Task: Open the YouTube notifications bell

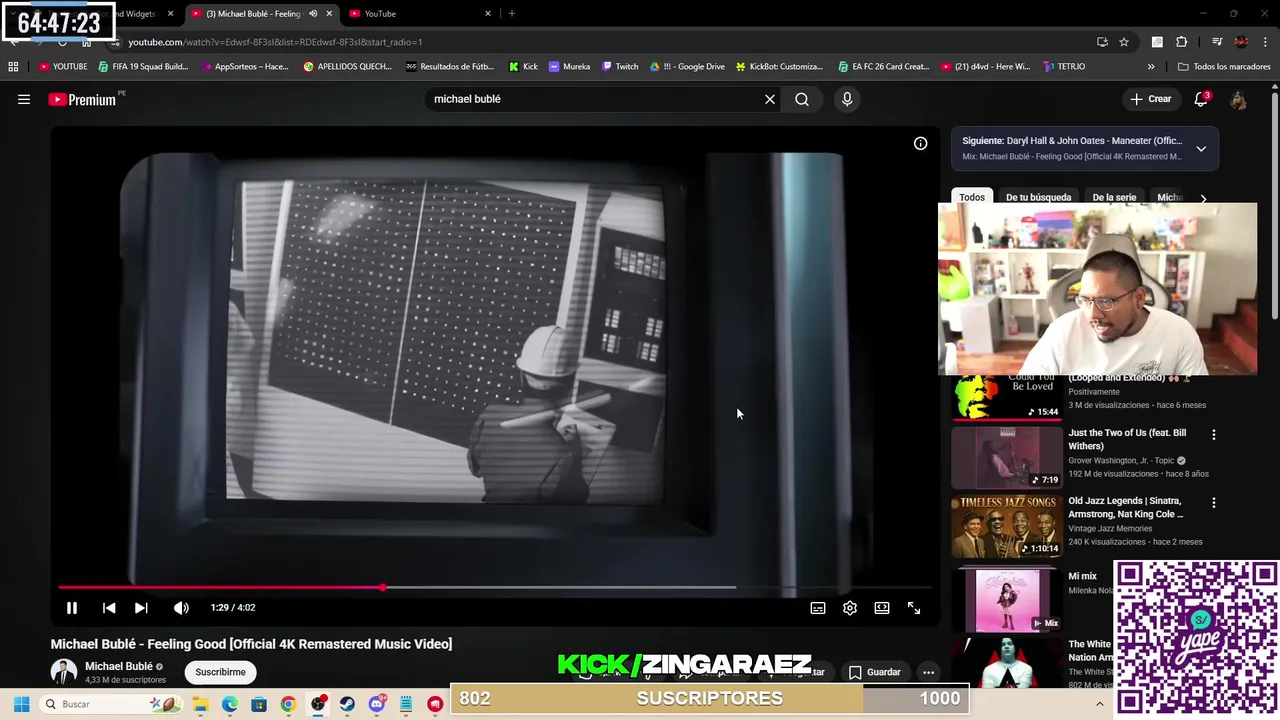Action: click(1201, 99)
